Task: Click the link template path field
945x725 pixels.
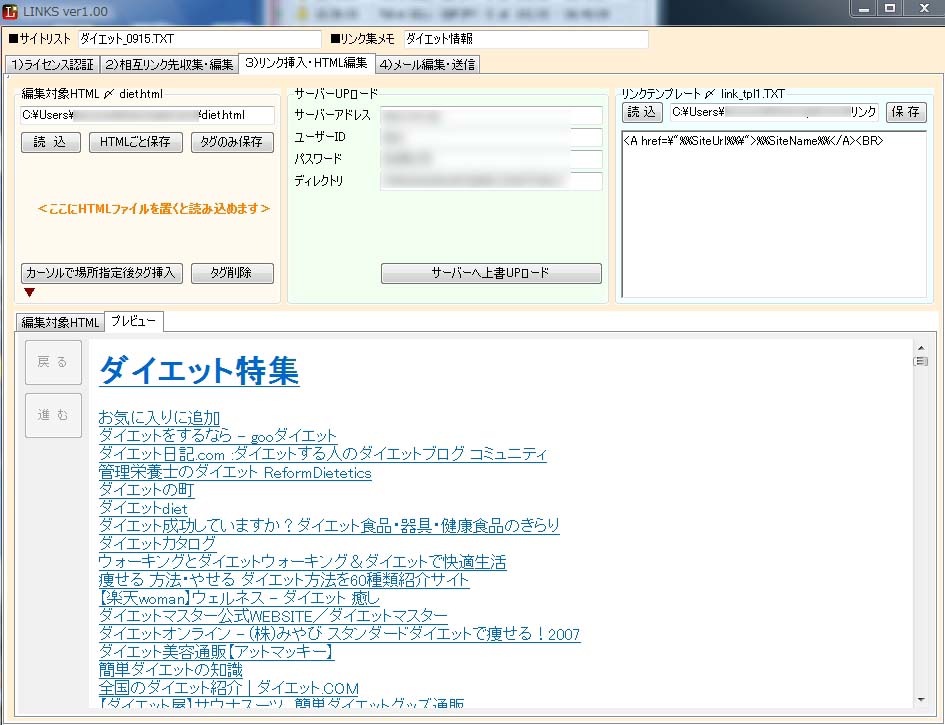Action: [774, 112]
